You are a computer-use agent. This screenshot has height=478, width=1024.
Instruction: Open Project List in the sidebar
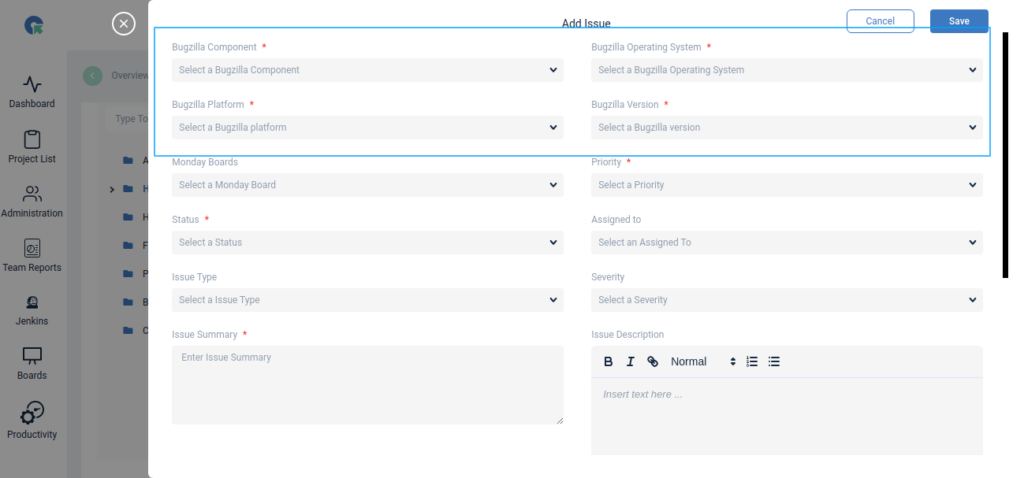pyautogui.click(x=32, y=146)
